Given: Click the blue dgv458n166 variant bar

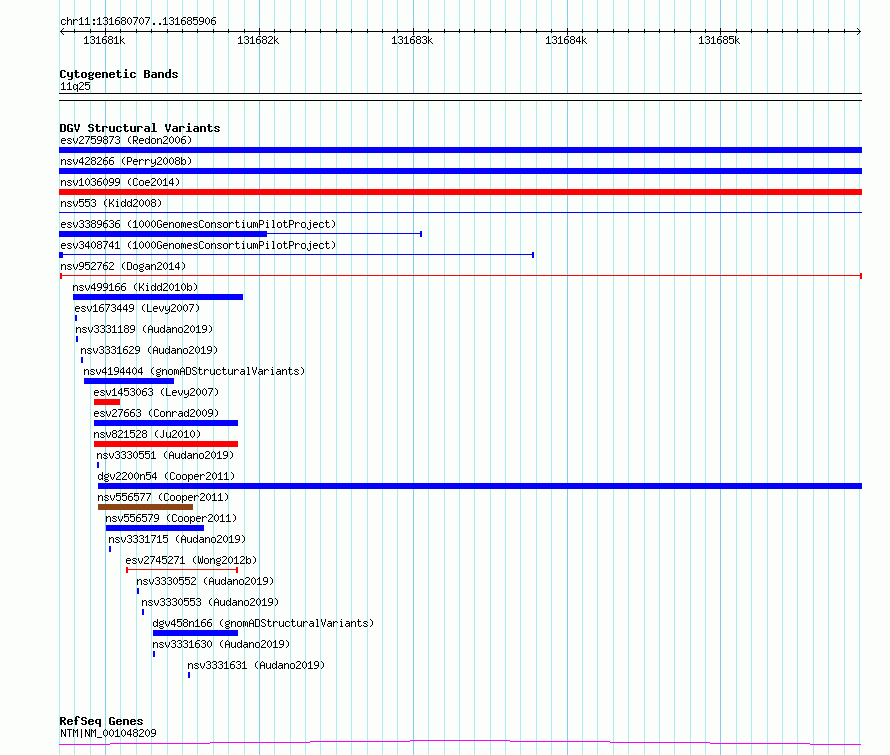Looking at the screenshot, I should coord(195,633).
